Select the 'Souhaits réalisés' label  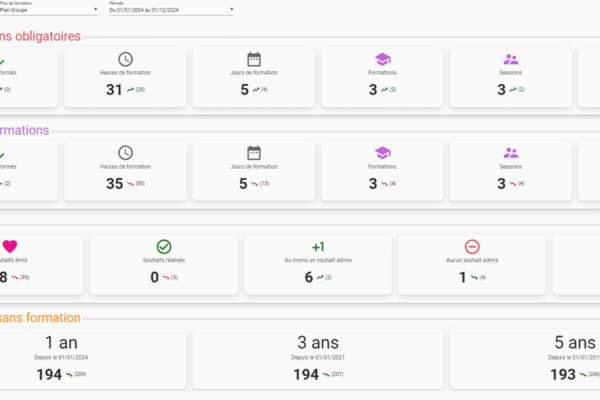coord(164,260)
